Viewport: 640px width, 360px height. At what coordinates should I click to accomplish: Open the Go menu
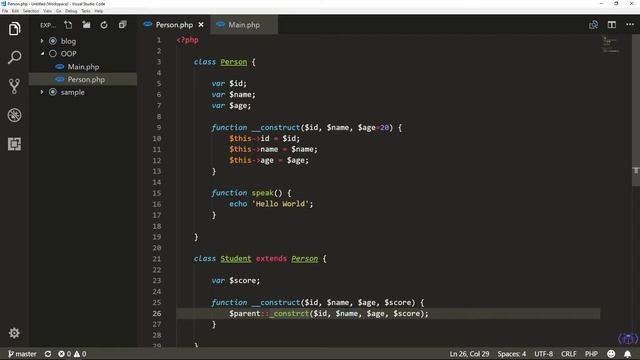[x=59, y=11]
